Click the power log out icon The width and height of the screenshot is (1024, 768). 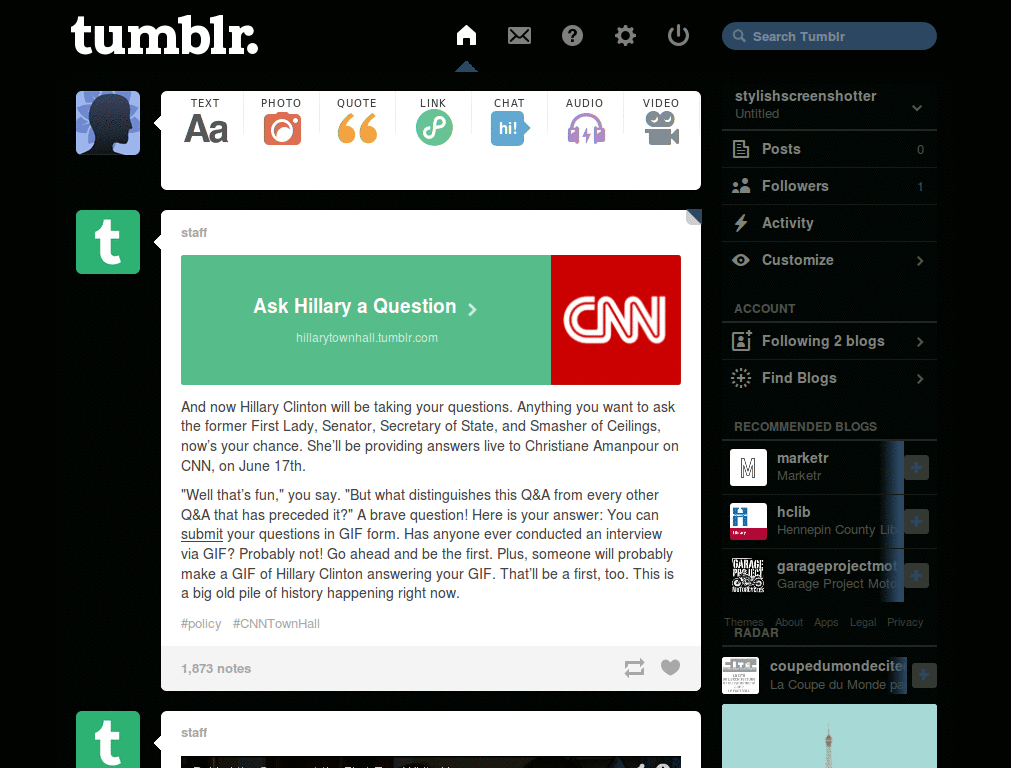(678, 35)
